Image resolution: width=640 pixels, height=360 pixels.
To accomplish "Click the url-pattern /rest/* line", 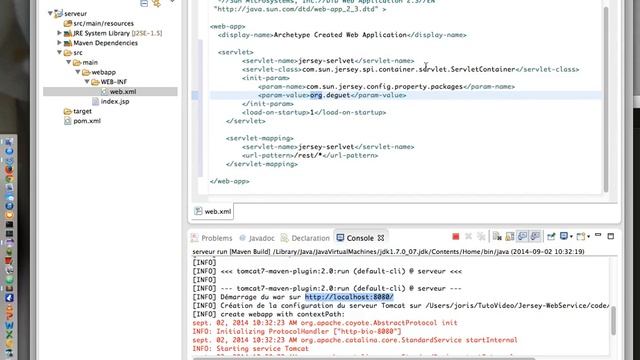I will pos(310,156).
